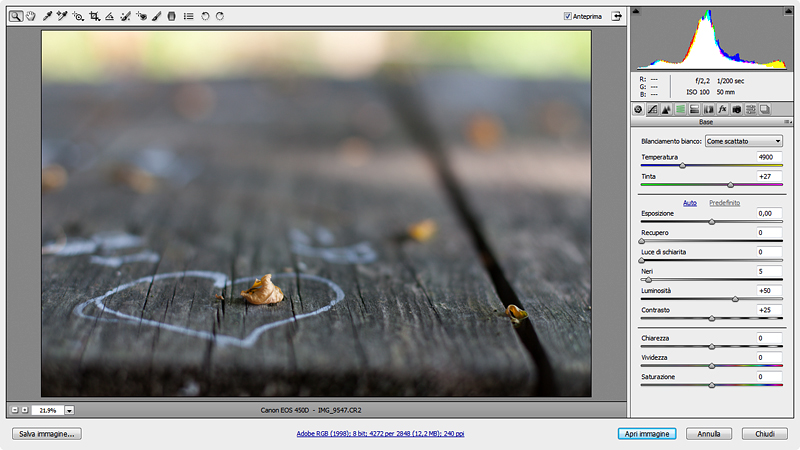
Task: Pick the White Balance eyedropper tool
Action: [47, 17]
